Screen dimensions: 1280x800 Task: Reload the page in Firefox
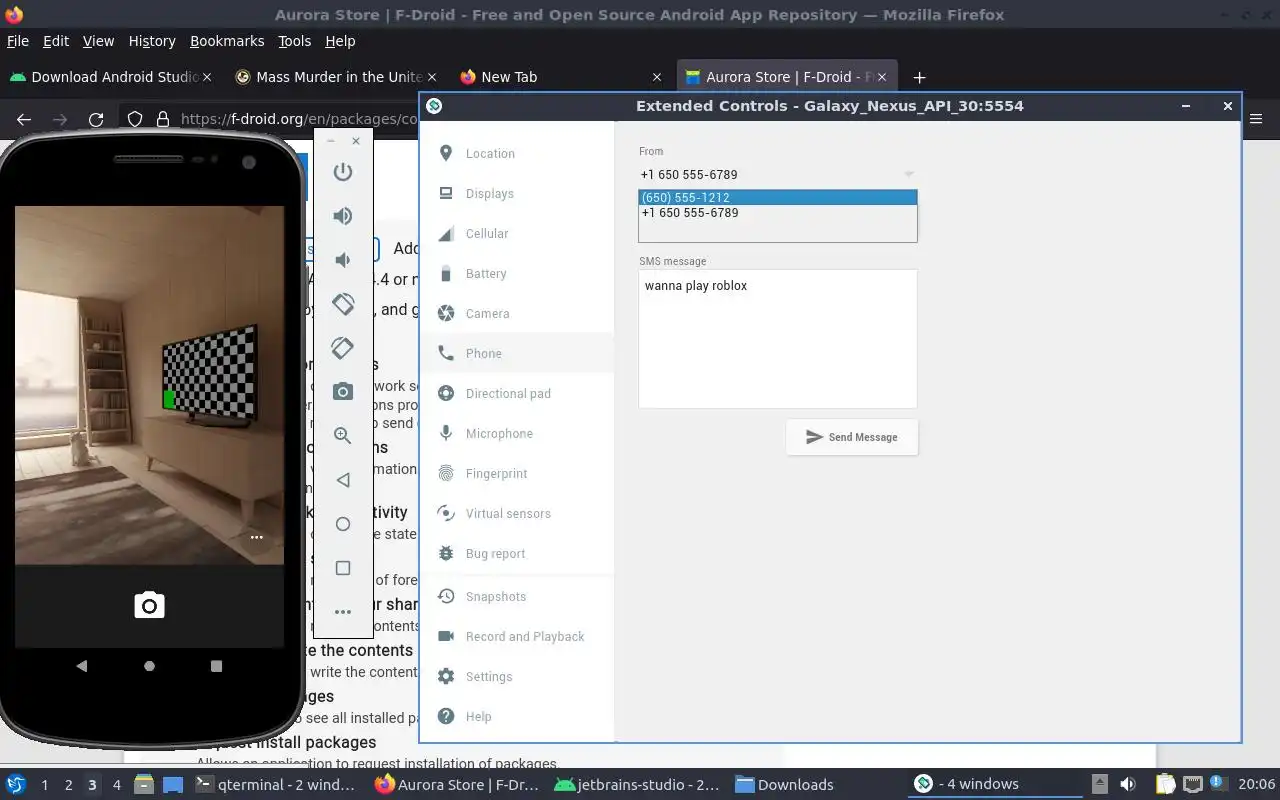(96, 119)
